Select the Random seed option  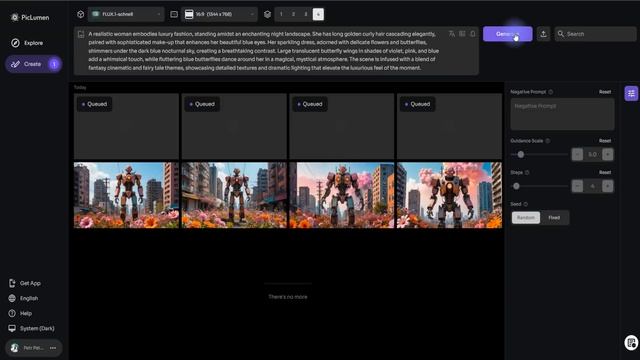pyautogui.click(x=526, y=218)
